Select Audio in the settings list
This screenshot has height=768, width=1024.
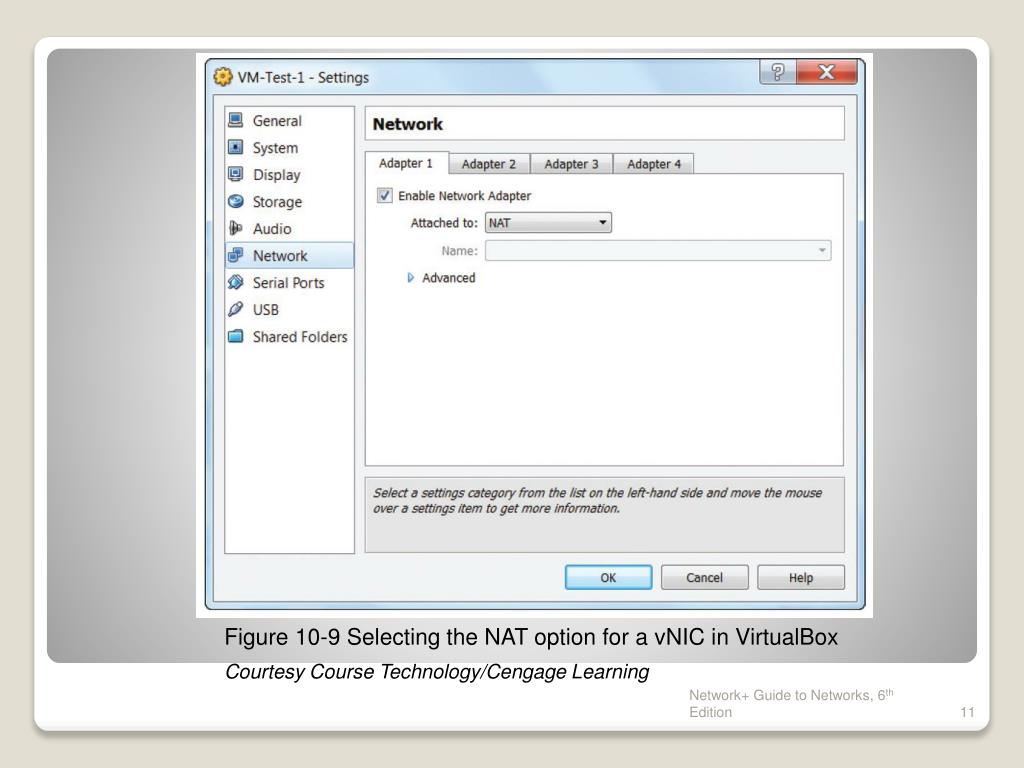coord(289,229)
